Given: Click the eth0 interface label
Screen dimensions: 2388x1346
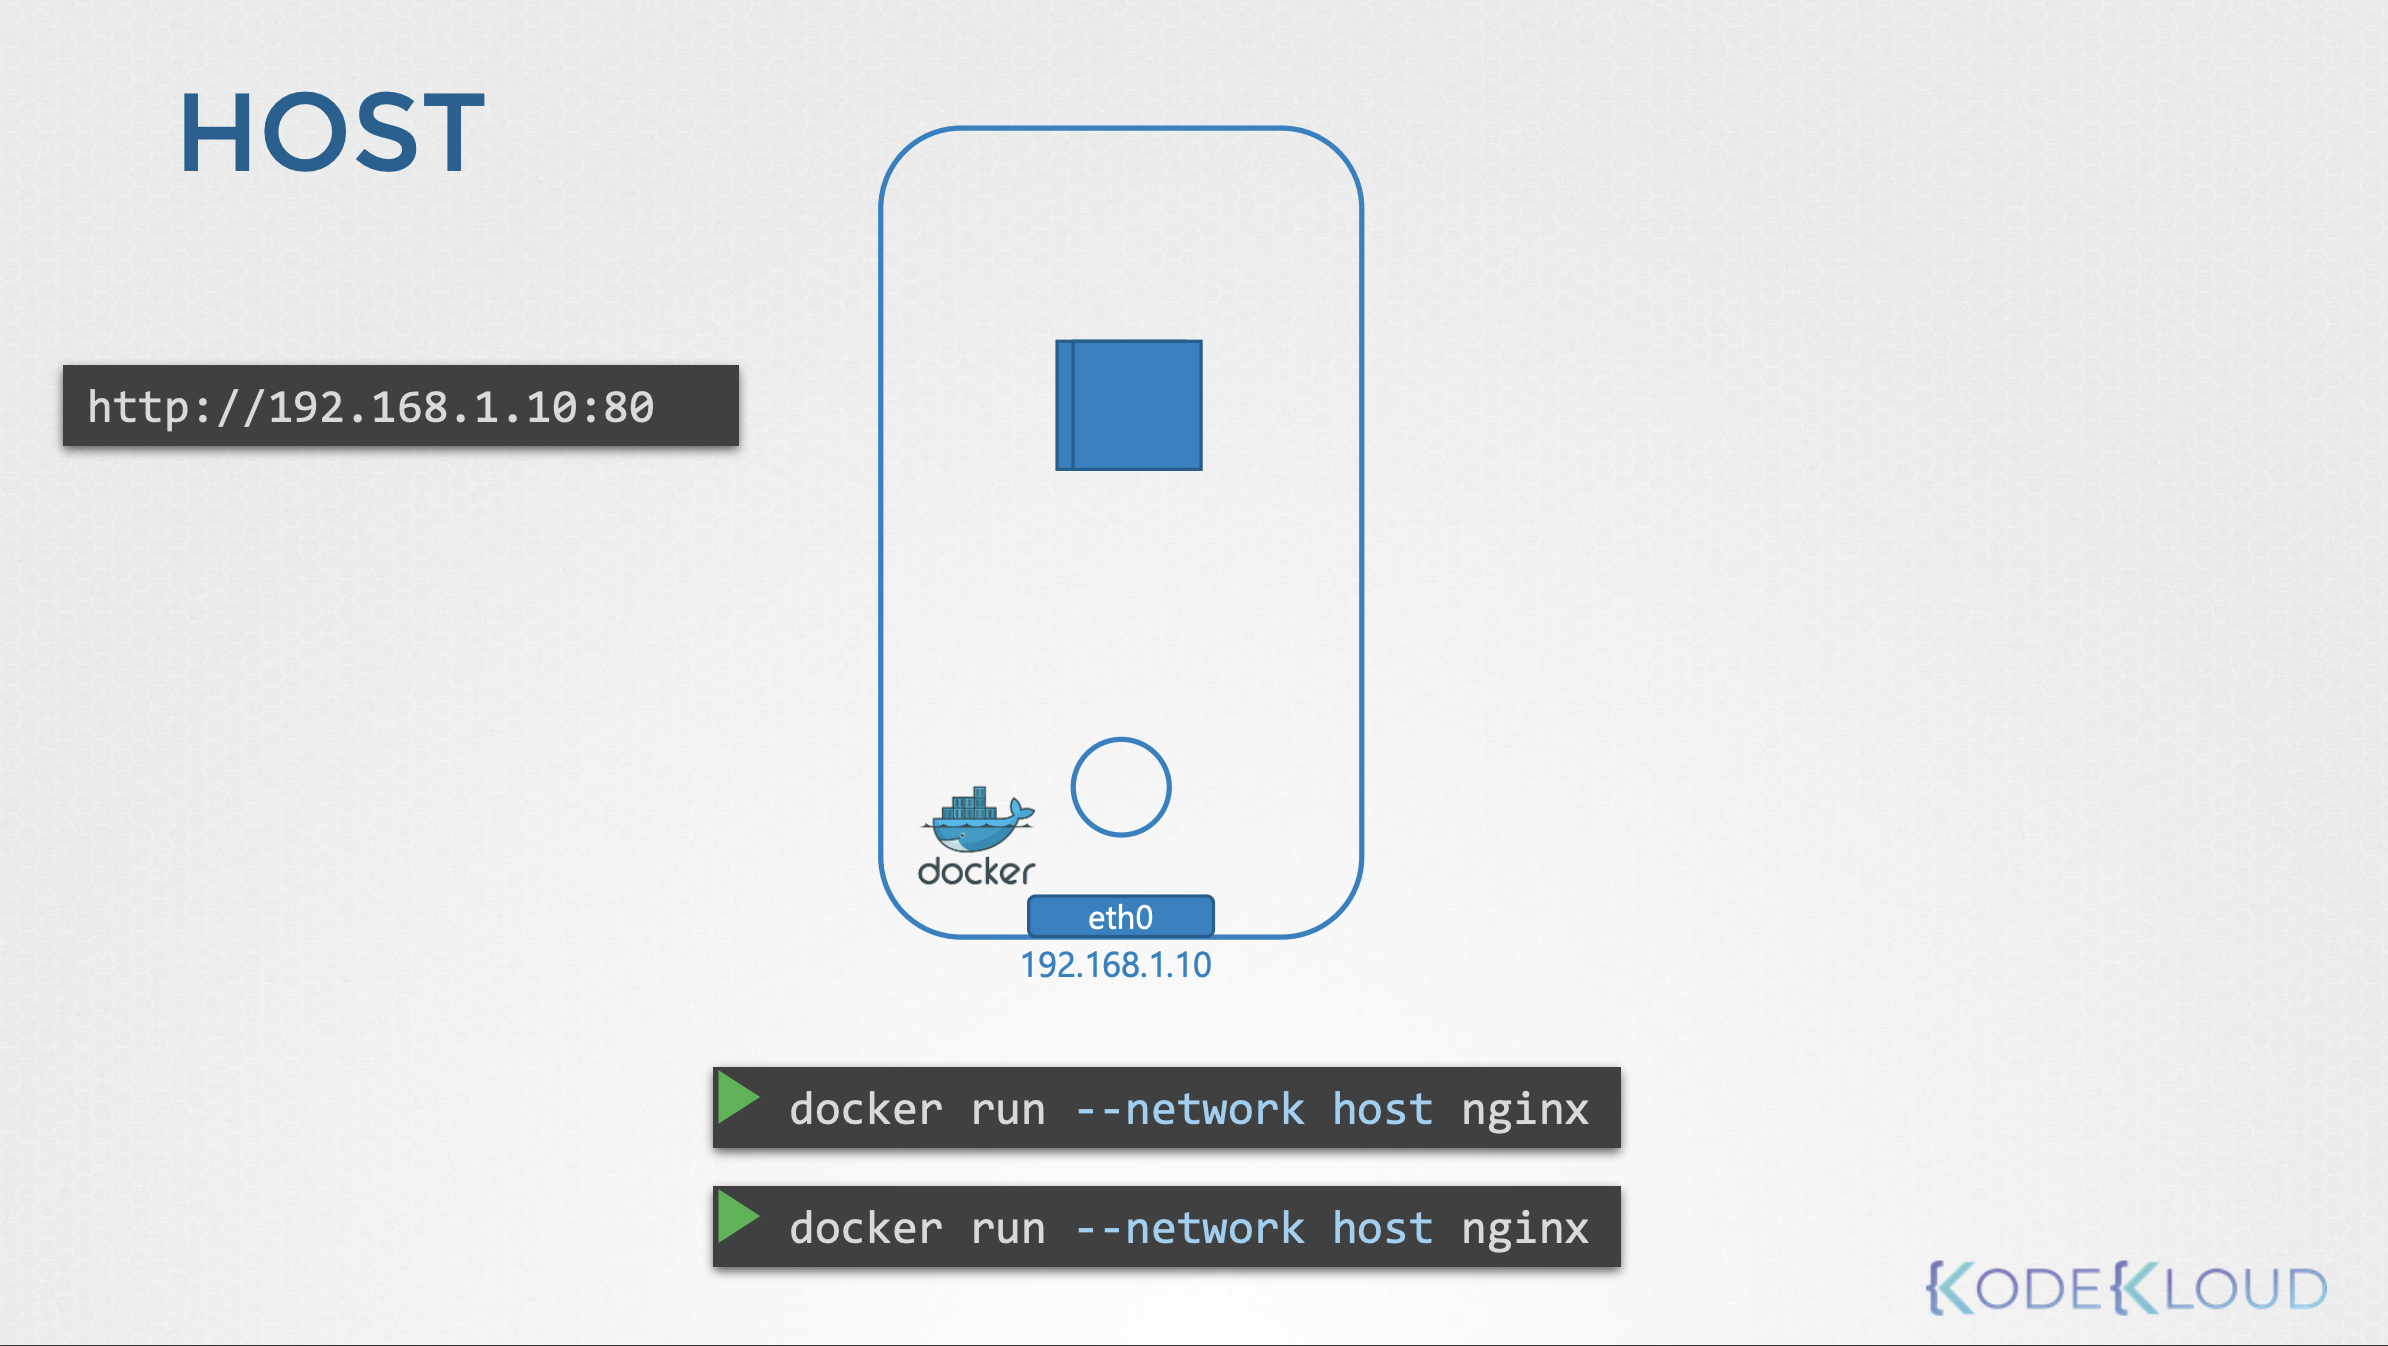Looking at the screenshot, I should 1121,916.
